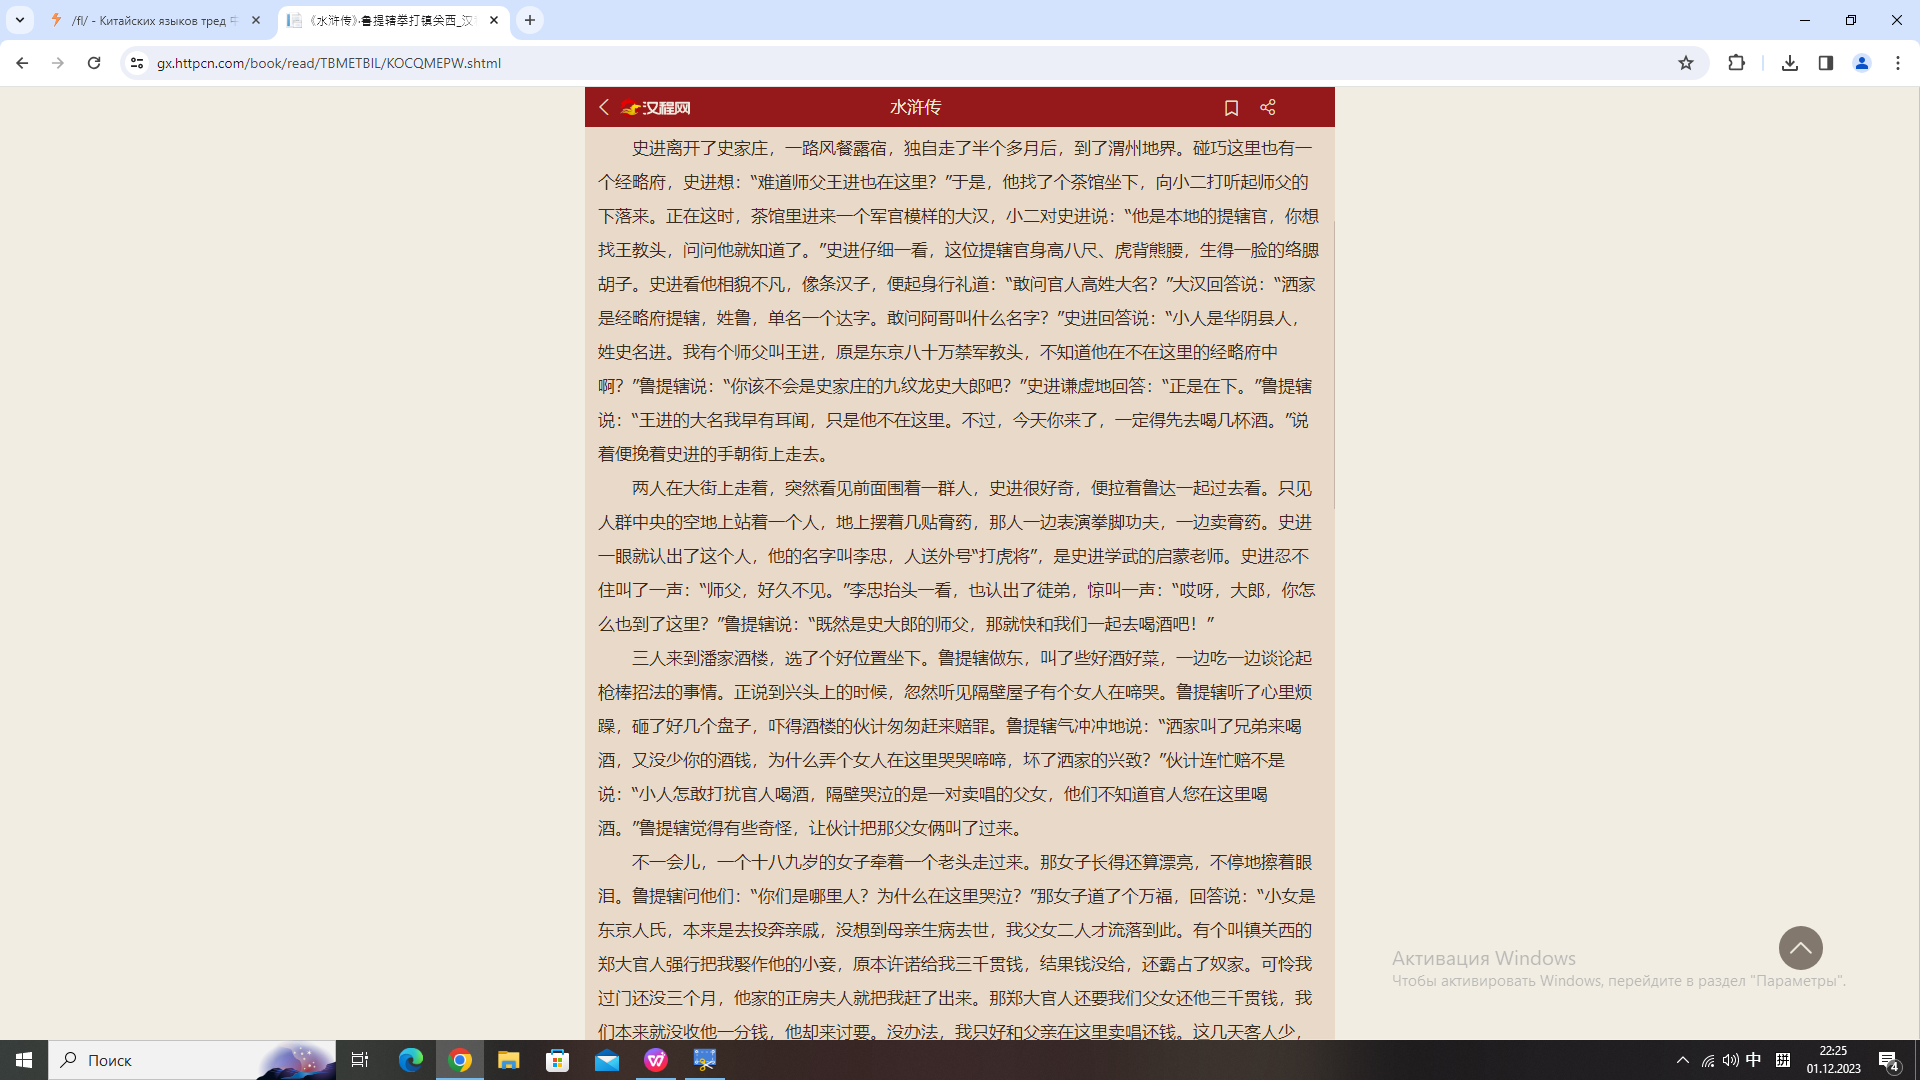Click the scroll-to-top round button
Image resolution: width=1920 pixels, height=1080 pixels.
1800,947
